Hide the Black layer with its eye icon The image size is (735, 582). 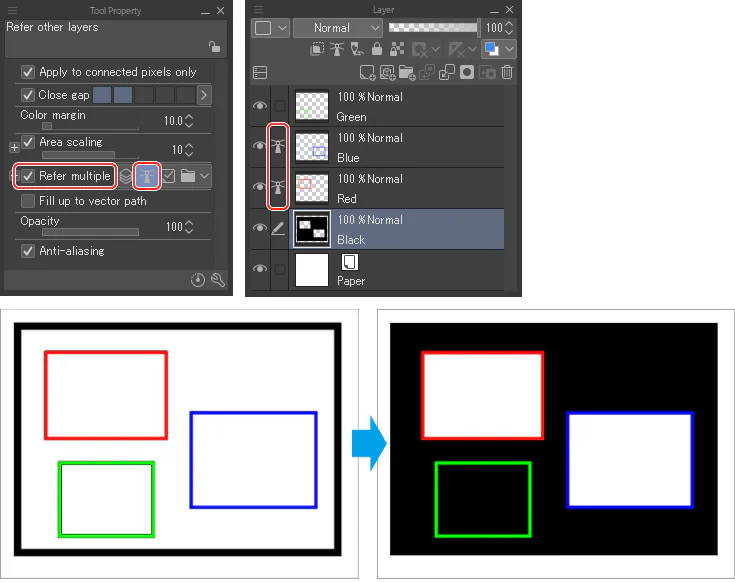260,227
